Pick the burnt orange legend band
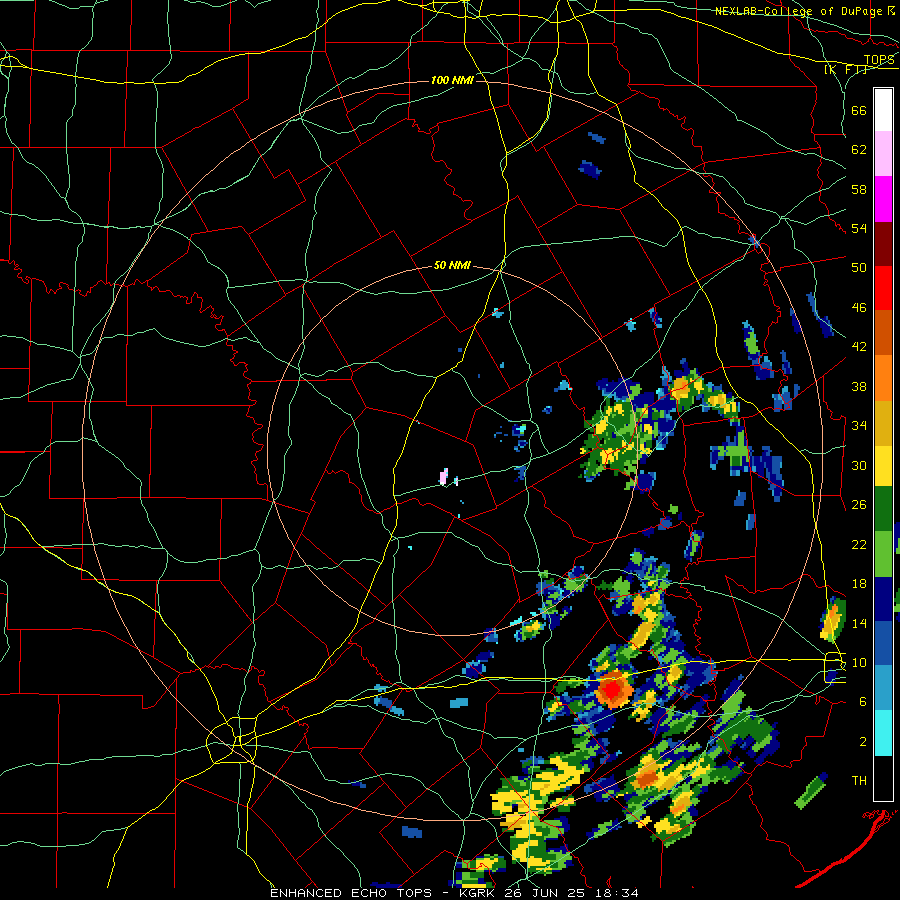The image size is (900, 900). pos(883,333)
